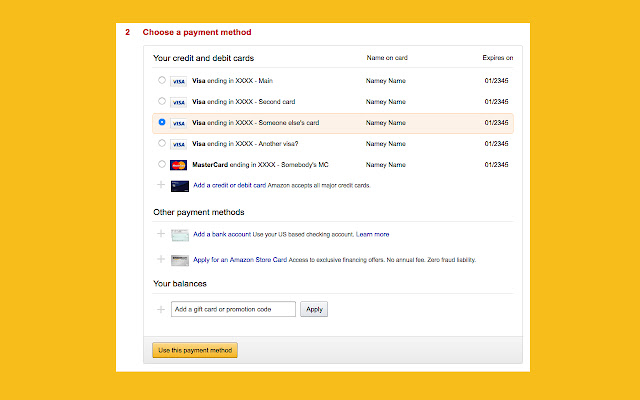
Task: Open Apply for an Amazon Store Card link
Action: (x=240, y=260)
